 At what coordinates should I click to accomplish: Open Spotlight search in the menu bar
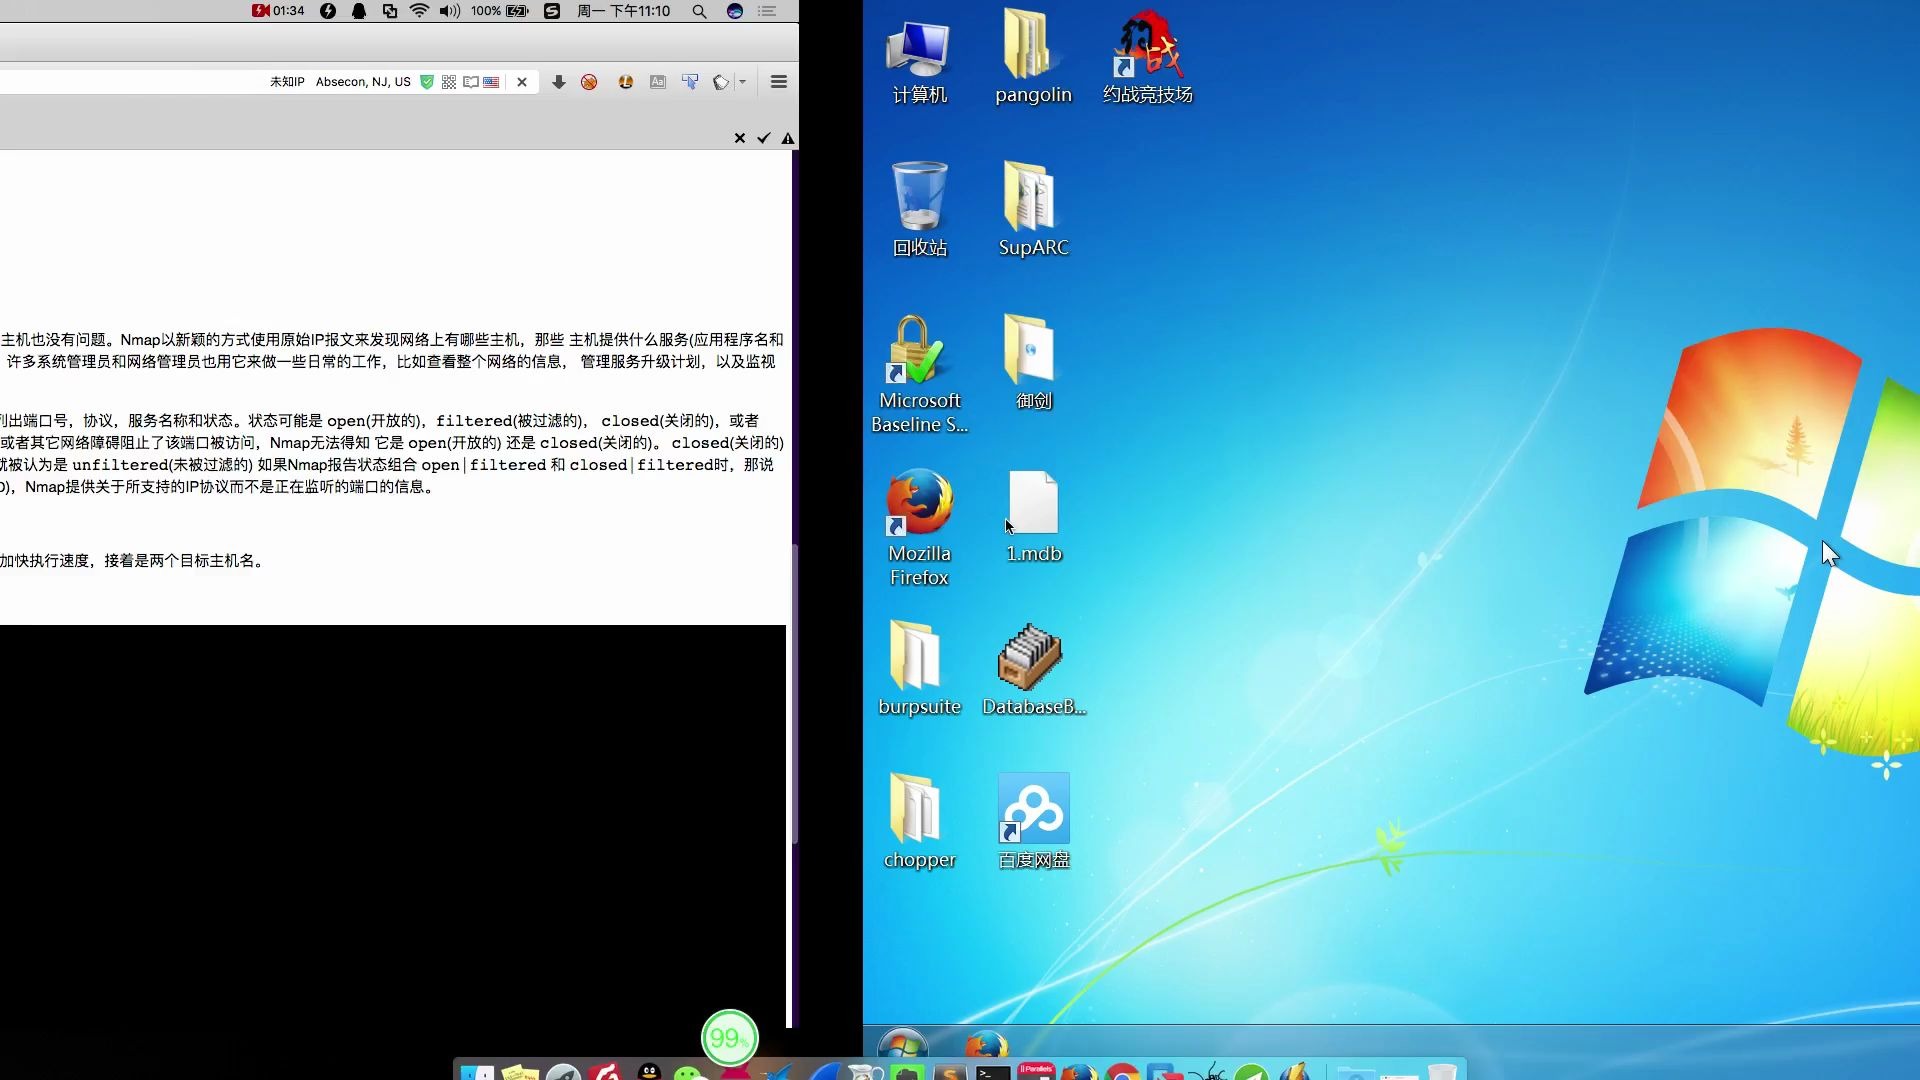700,11
